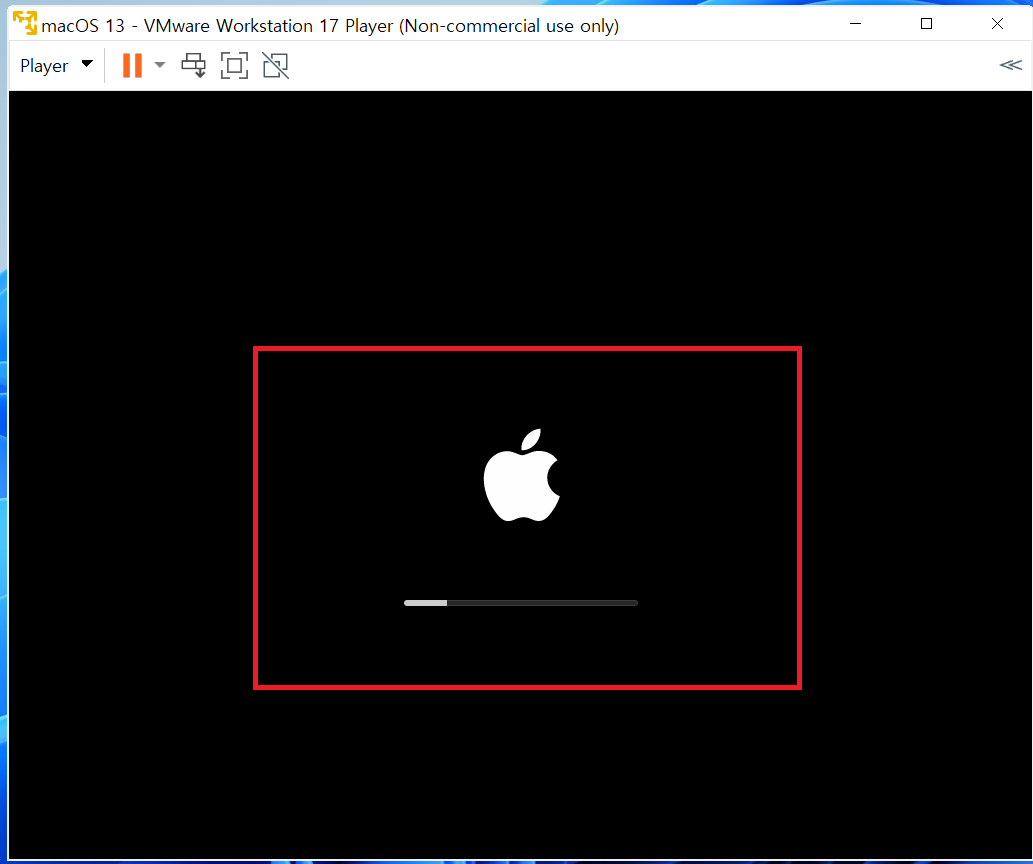The width and height of the screenshot is (1033, 864).
Task: Open the Player menu
Action: pyautogui.click(x=57, y=65)
